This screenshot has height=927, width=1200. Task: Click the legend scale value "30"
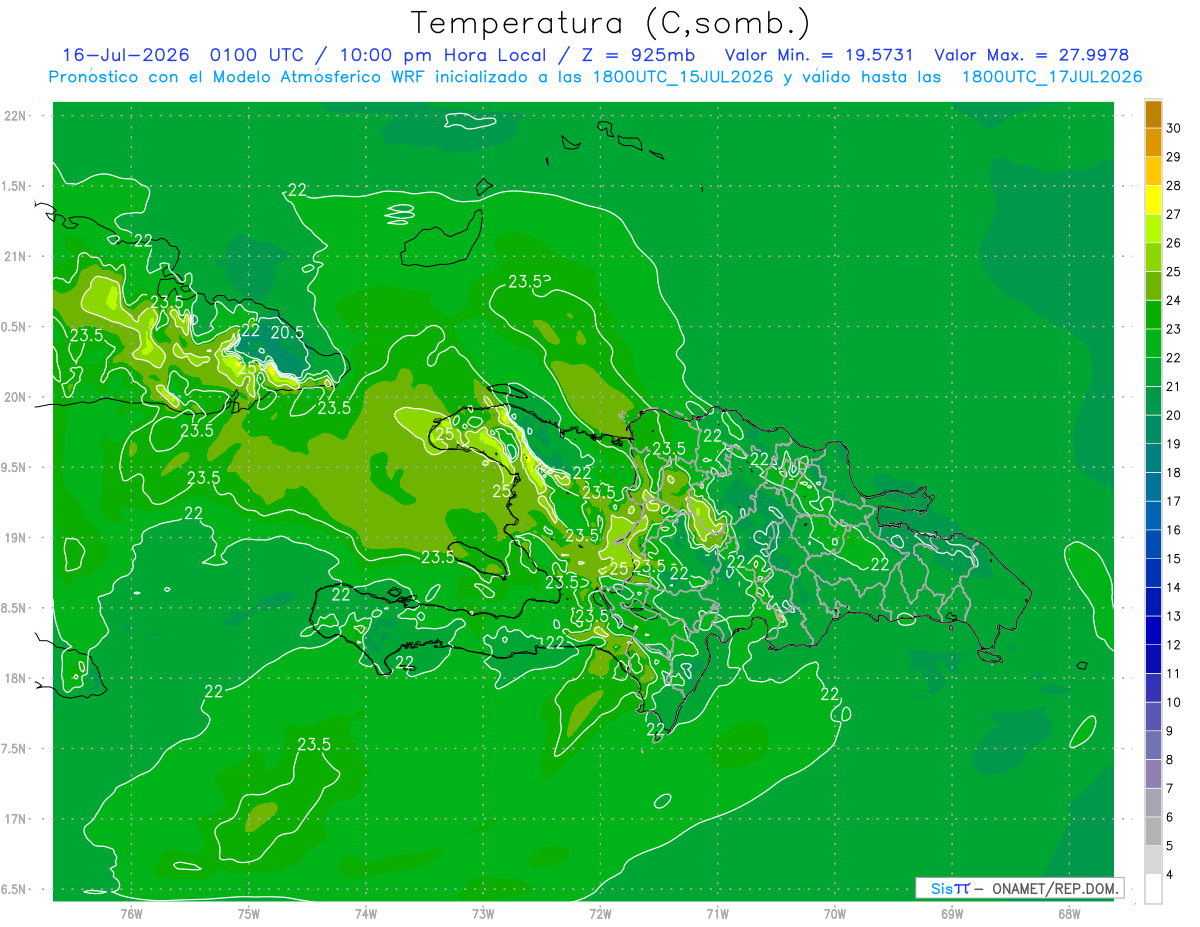pyautogui.click(x=1174, y=128)
